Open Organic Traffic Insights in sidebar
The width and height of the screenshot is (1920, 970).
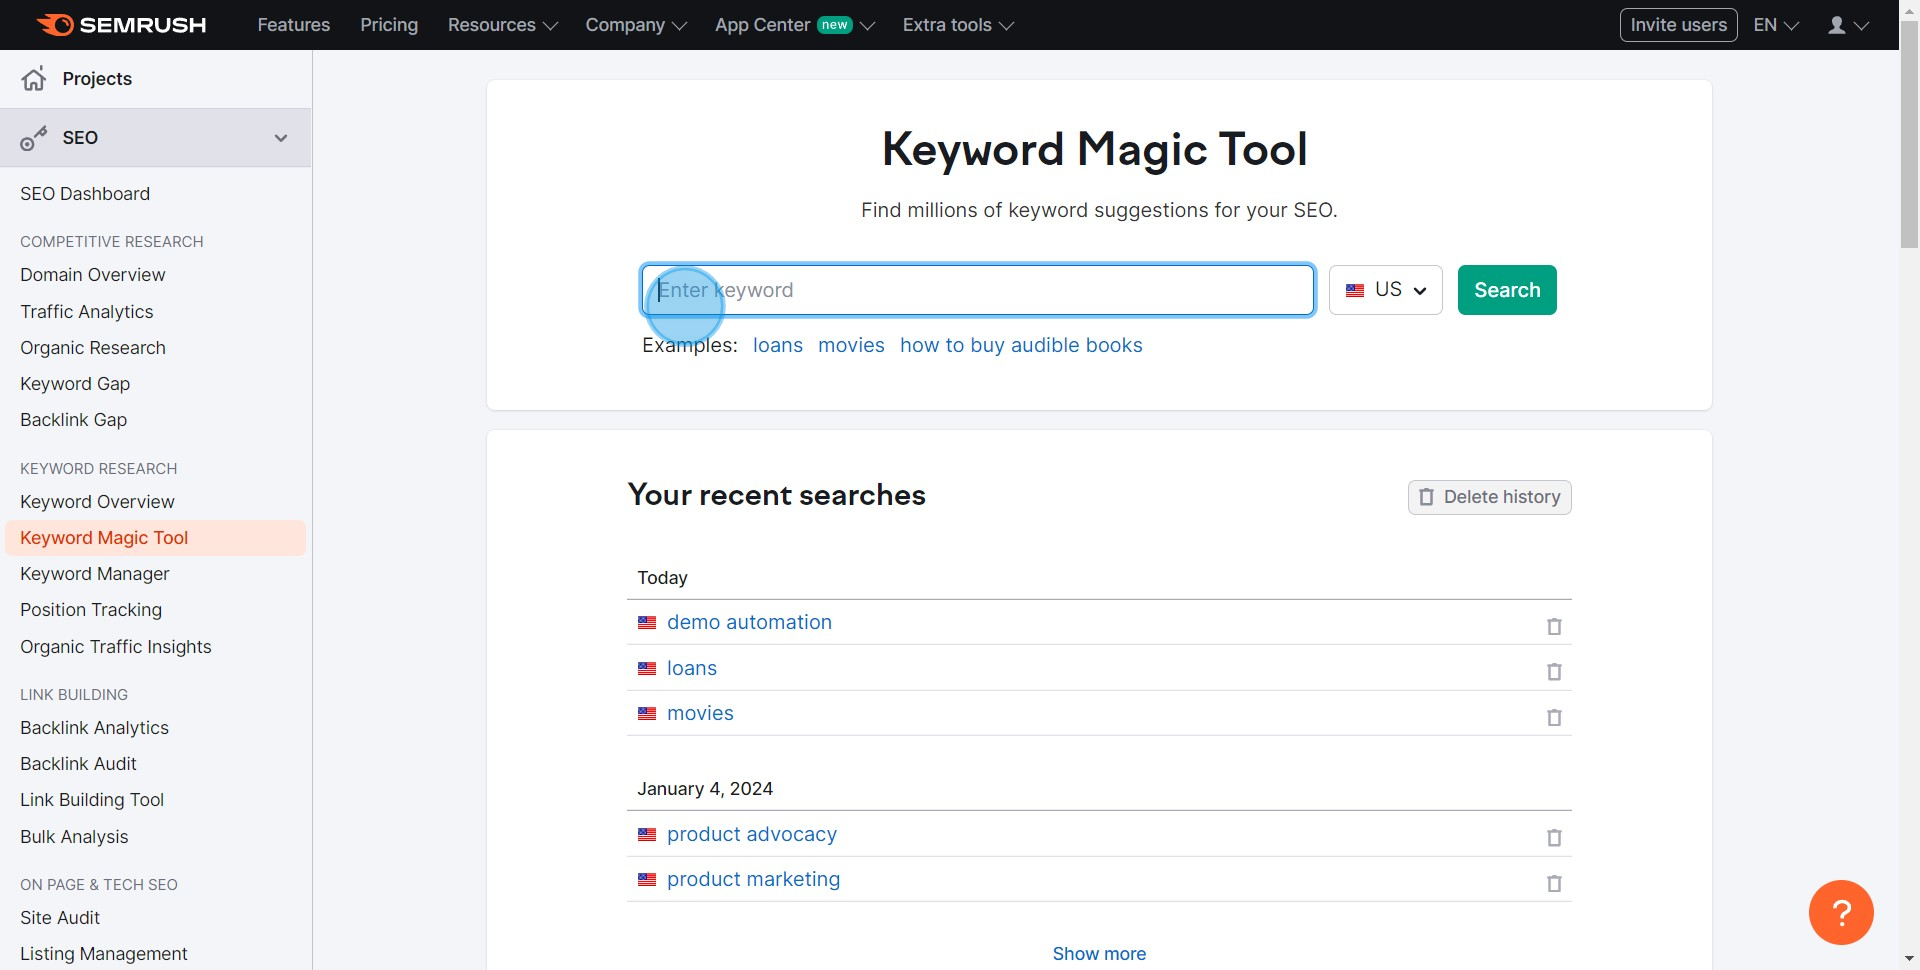click(x=116, y=647)
